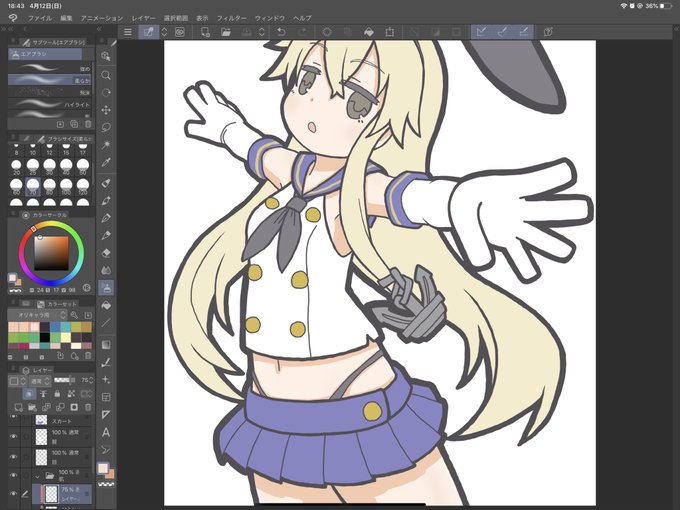Delete layer using layer panel trash icon
The height and width of the screenshot is (510, 680).
click(88, 407)
